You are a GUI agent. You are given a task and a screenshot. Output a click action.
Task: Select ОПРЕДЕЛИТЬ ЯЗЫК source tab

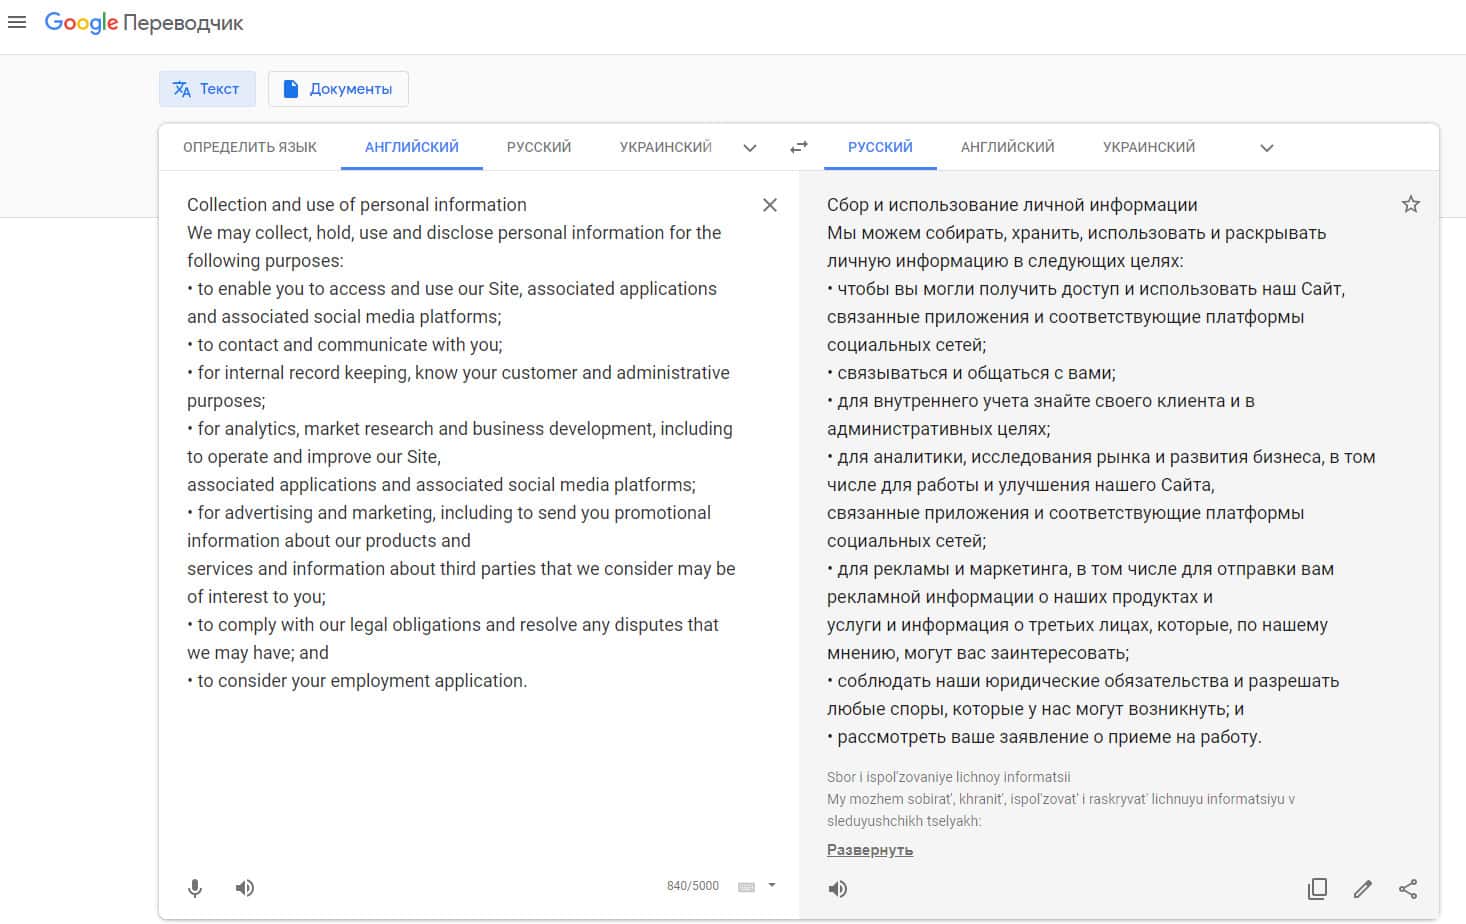(250, 147)
